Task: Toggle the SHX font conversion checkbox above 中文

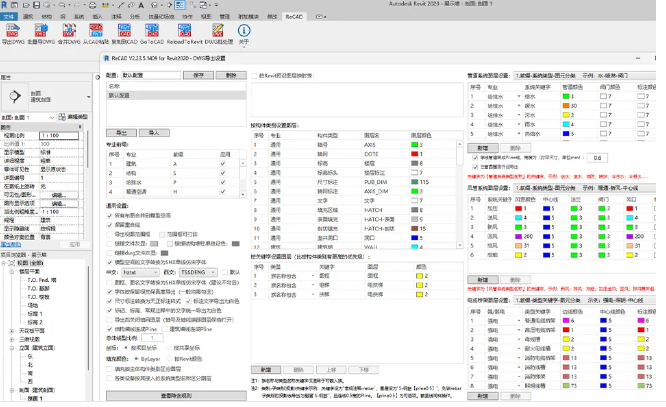Action: (x=110, y=262)
